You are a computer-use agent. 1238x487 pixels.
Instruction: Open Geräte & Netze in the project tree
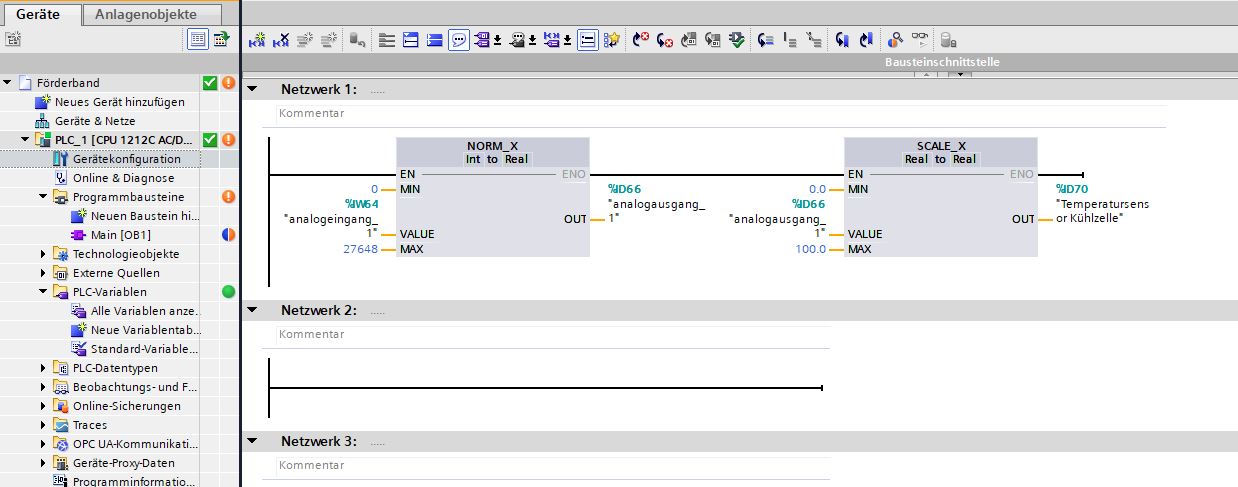point(95,121)
